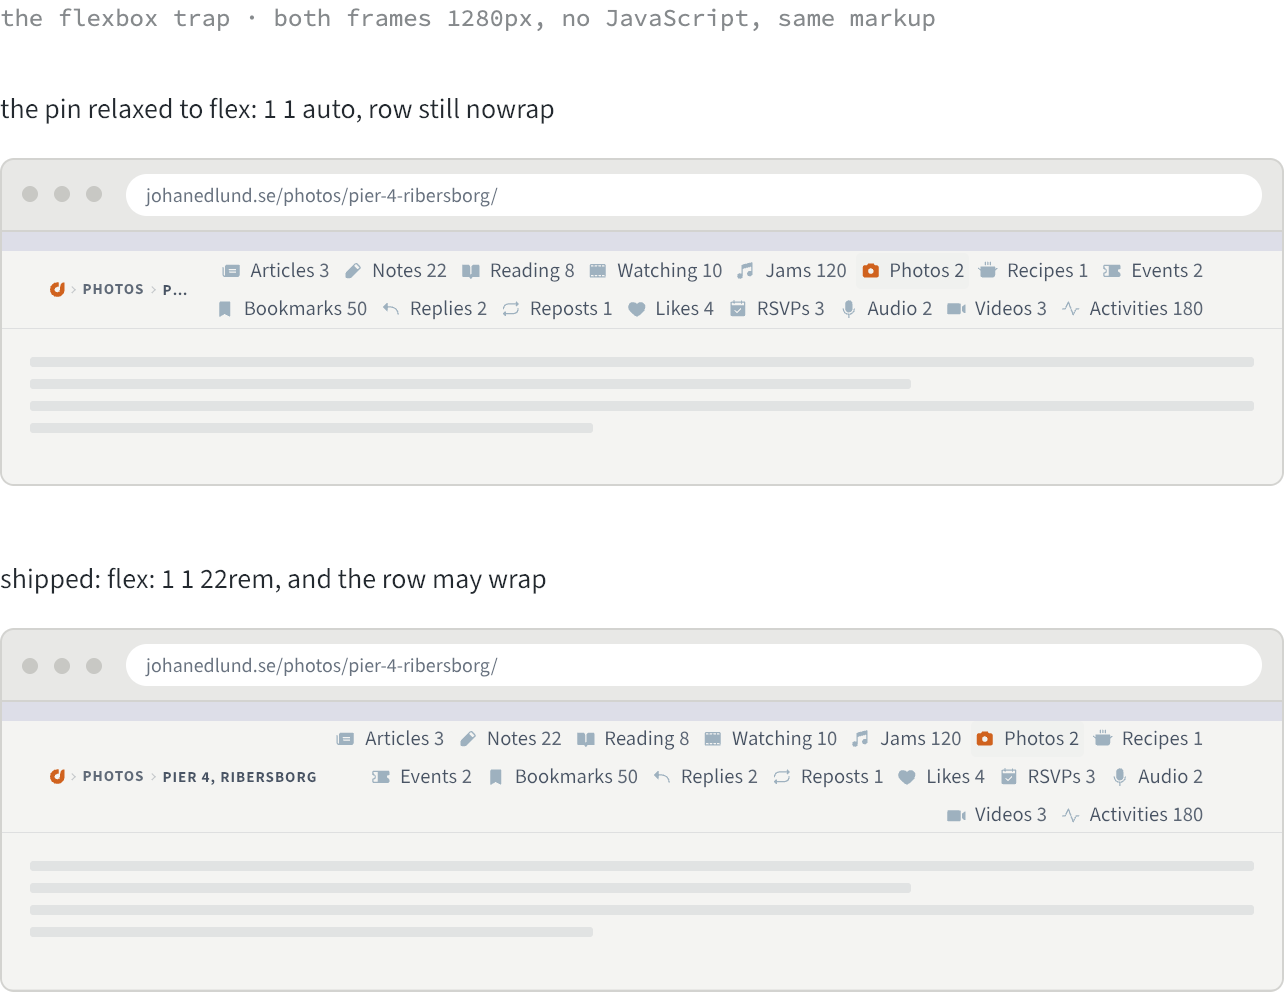Screen dimensions: 1284x992
Task: Open Recipes 1 in the bottom frame
Action: (1148, 739)
